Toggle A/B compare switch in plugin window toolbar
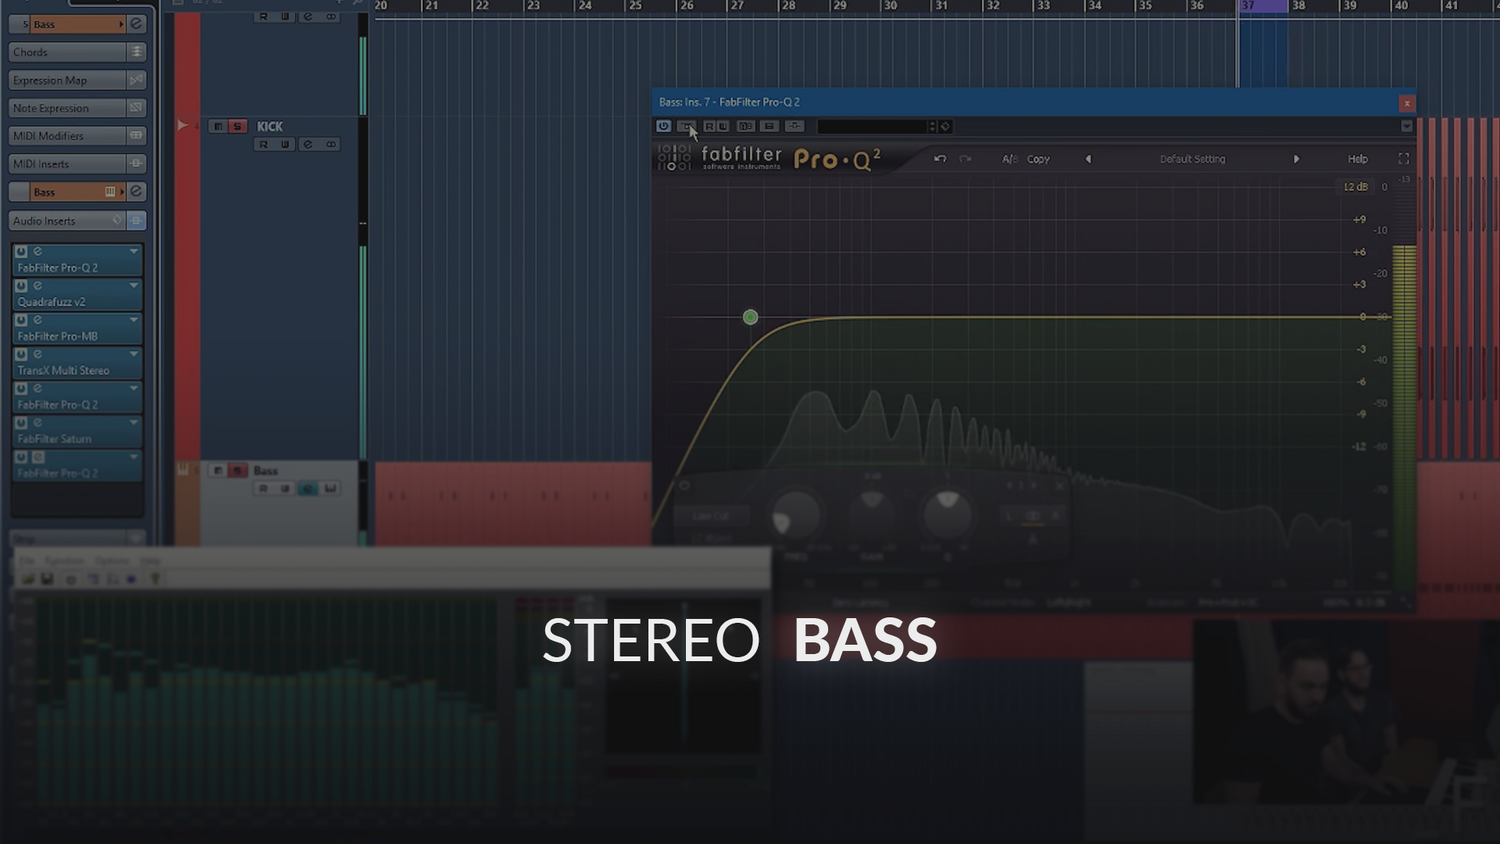 746,126
